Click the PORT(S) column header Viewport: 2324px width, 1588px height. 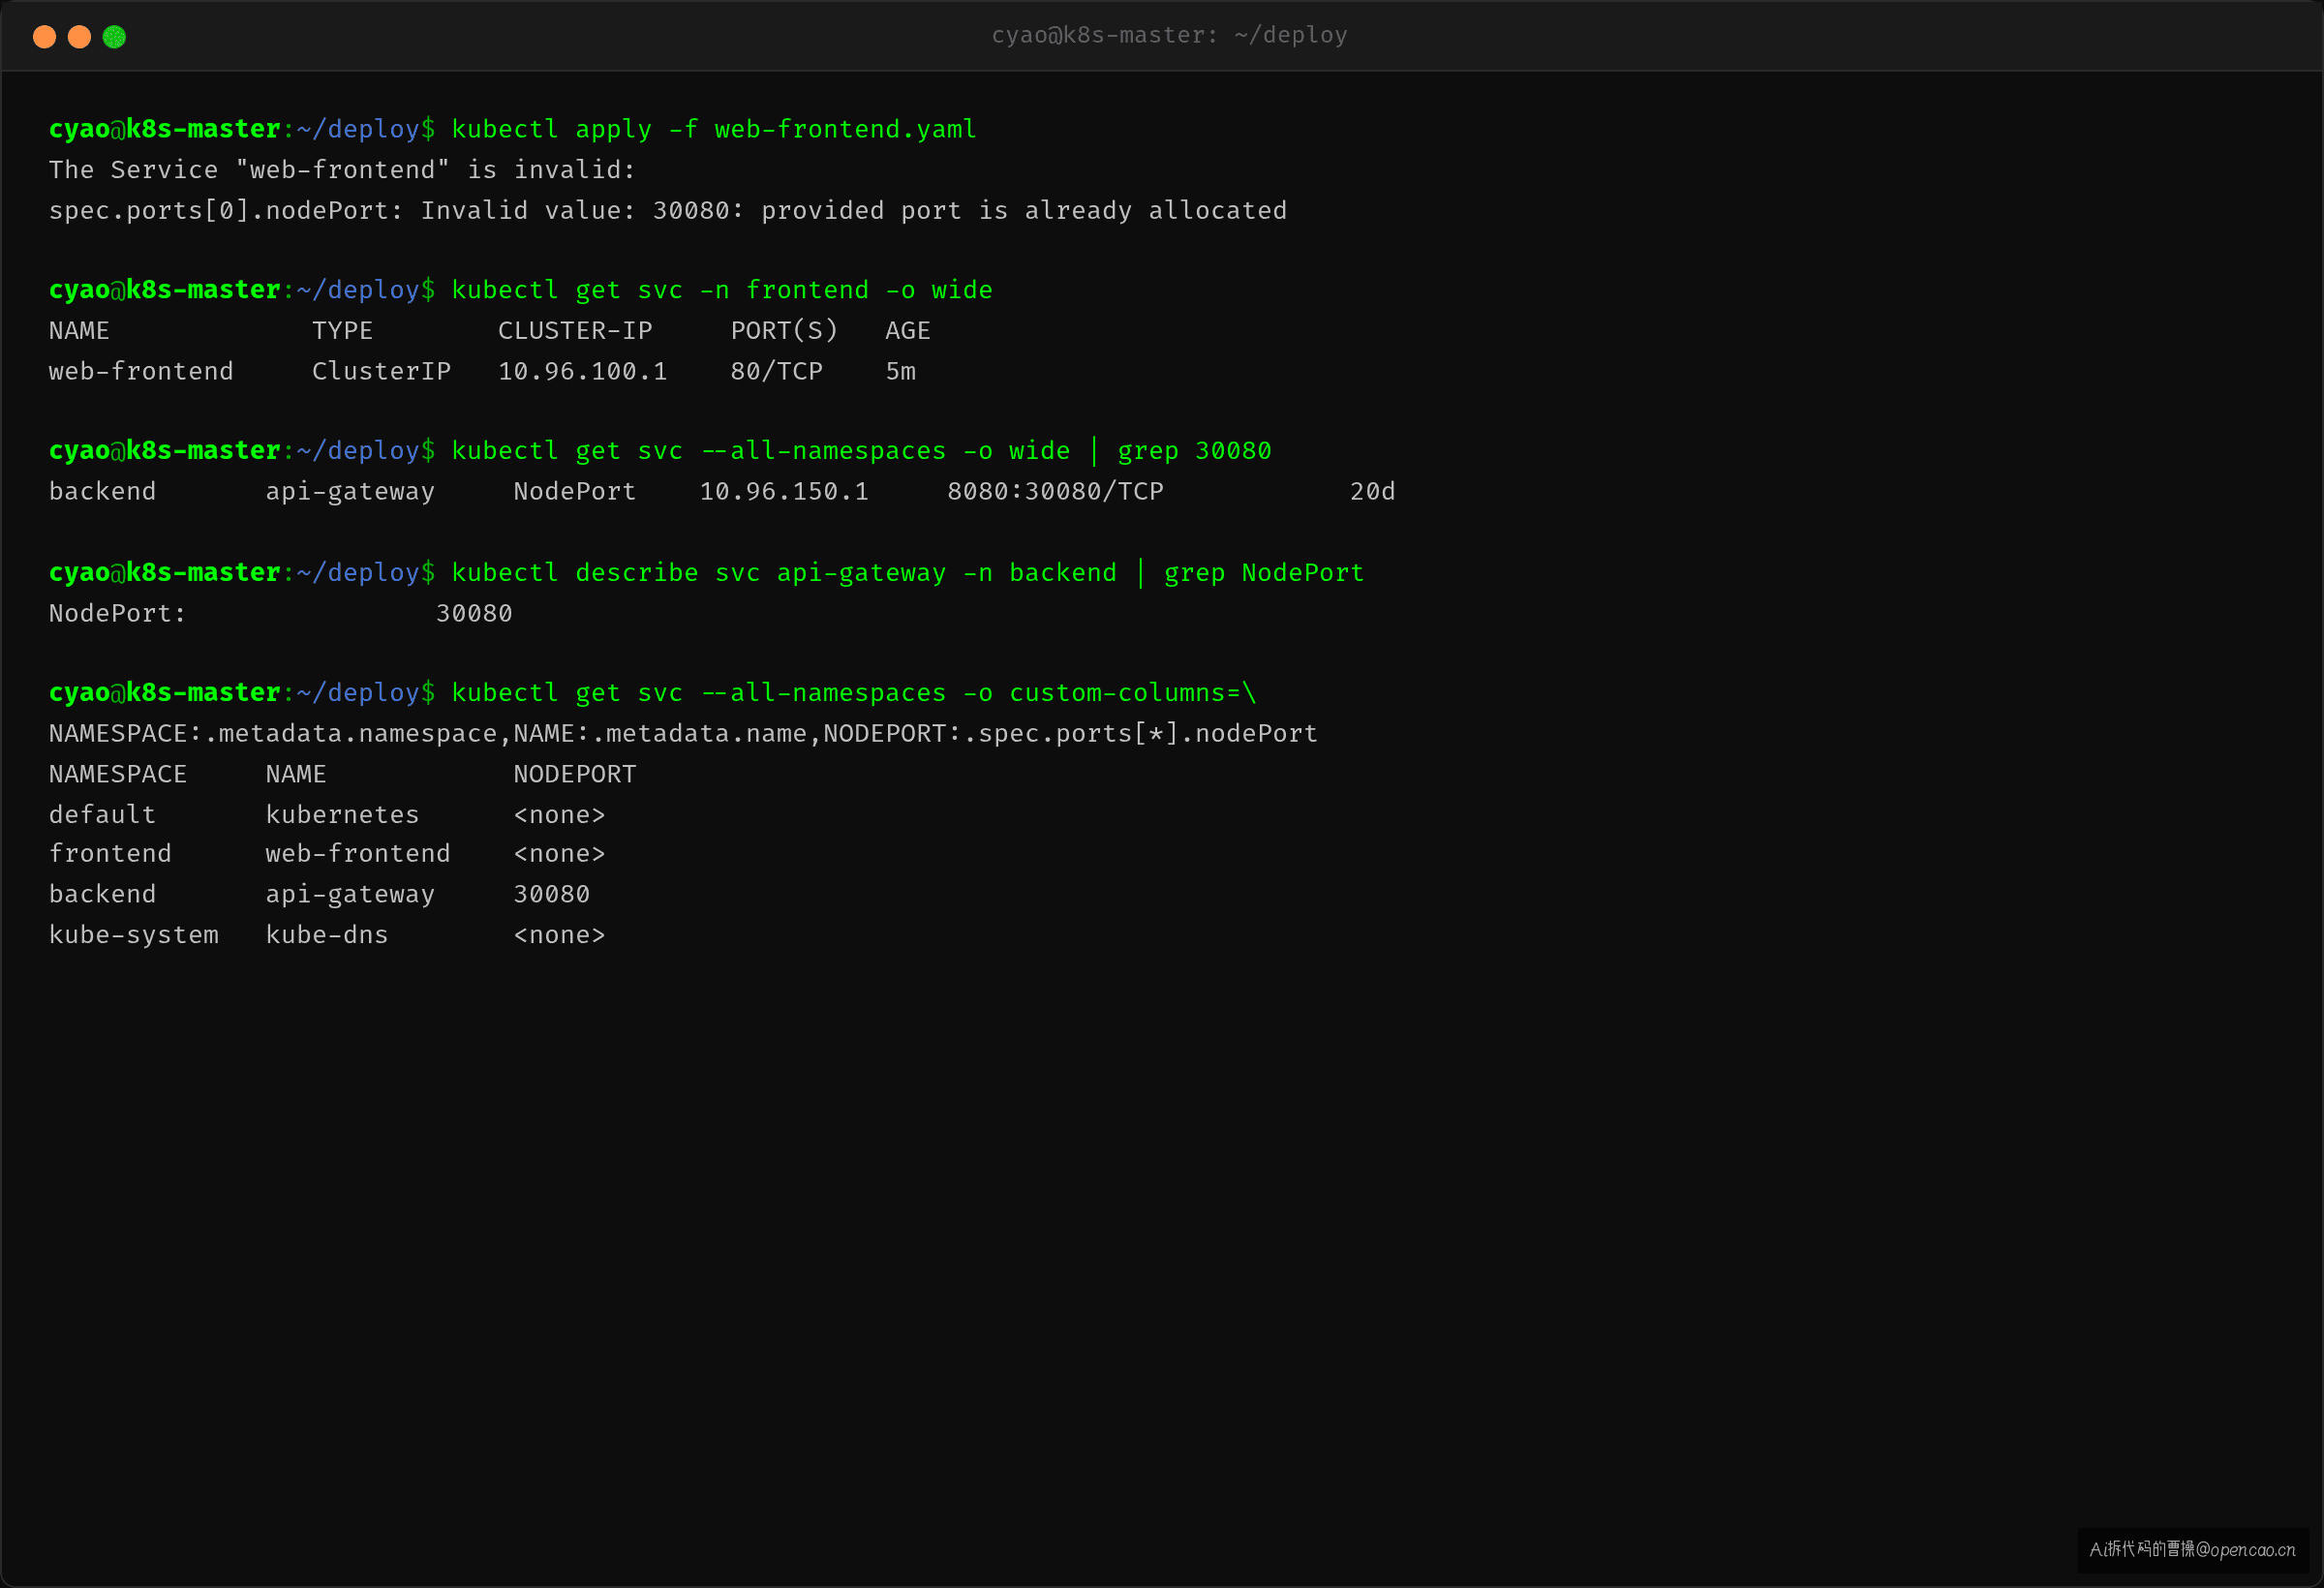click(x=784, y=331)
